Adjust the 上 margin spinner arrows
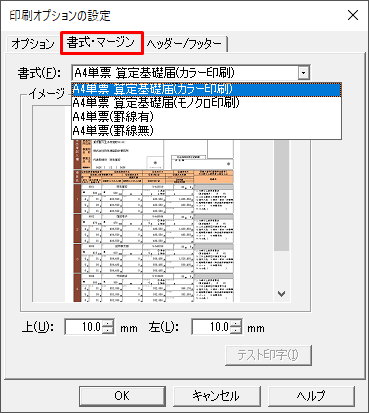 108,327
